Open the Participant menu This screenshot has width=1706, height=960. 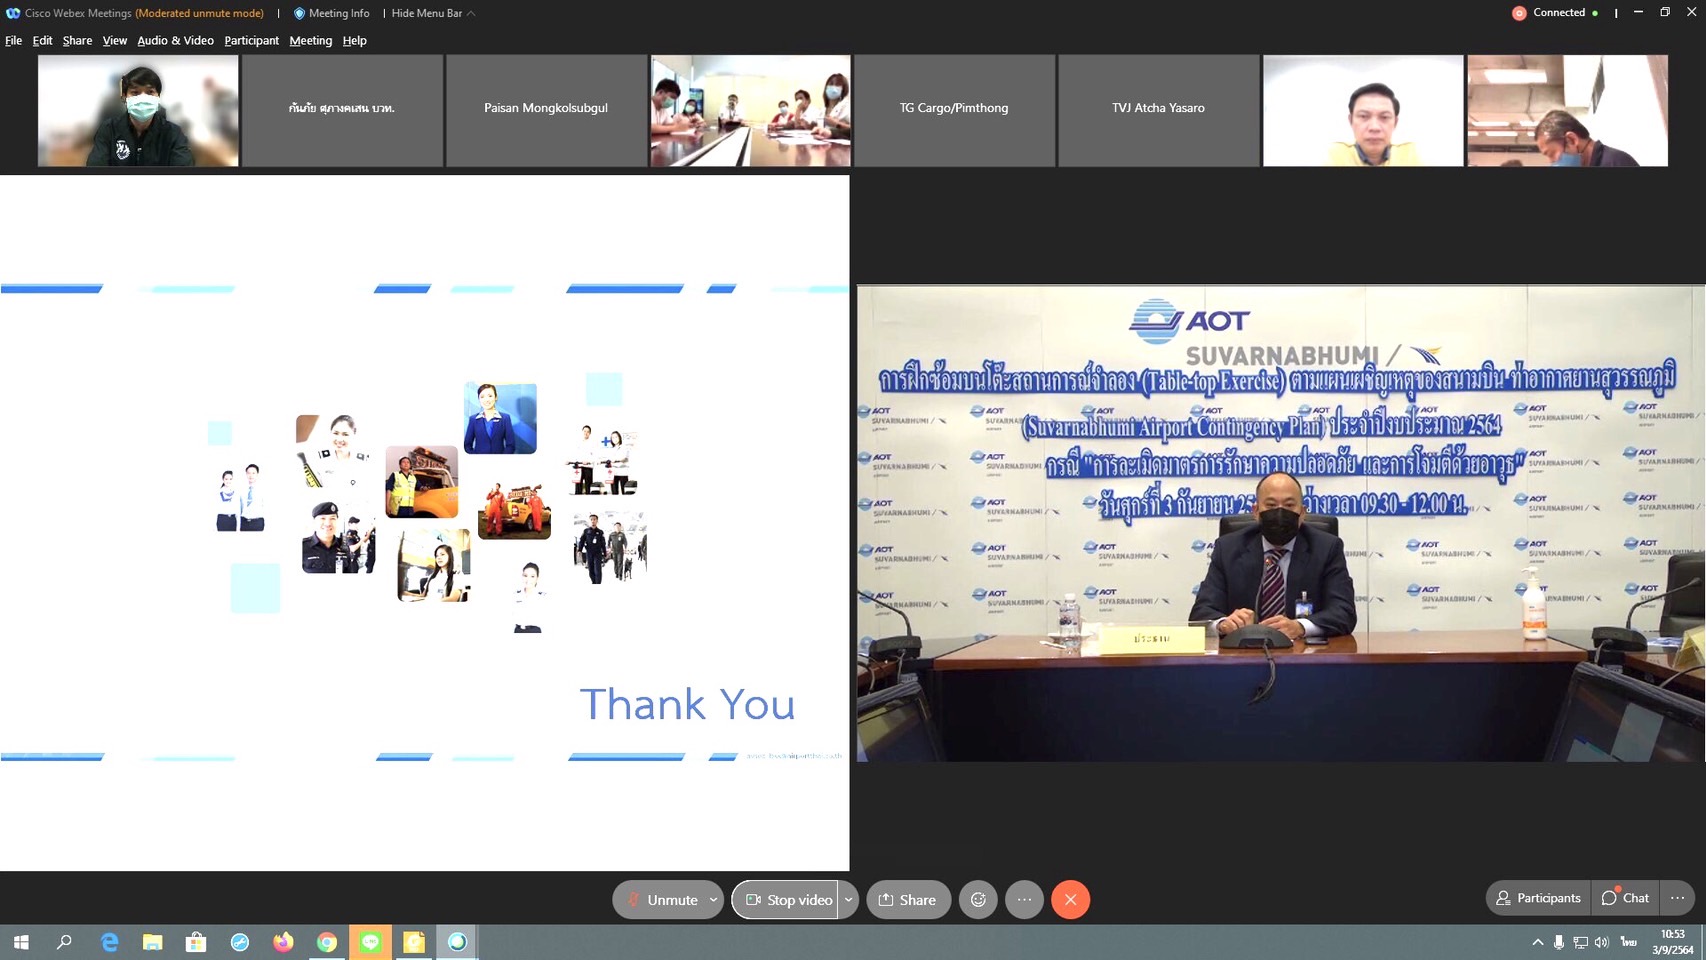[x=251, y=41]
